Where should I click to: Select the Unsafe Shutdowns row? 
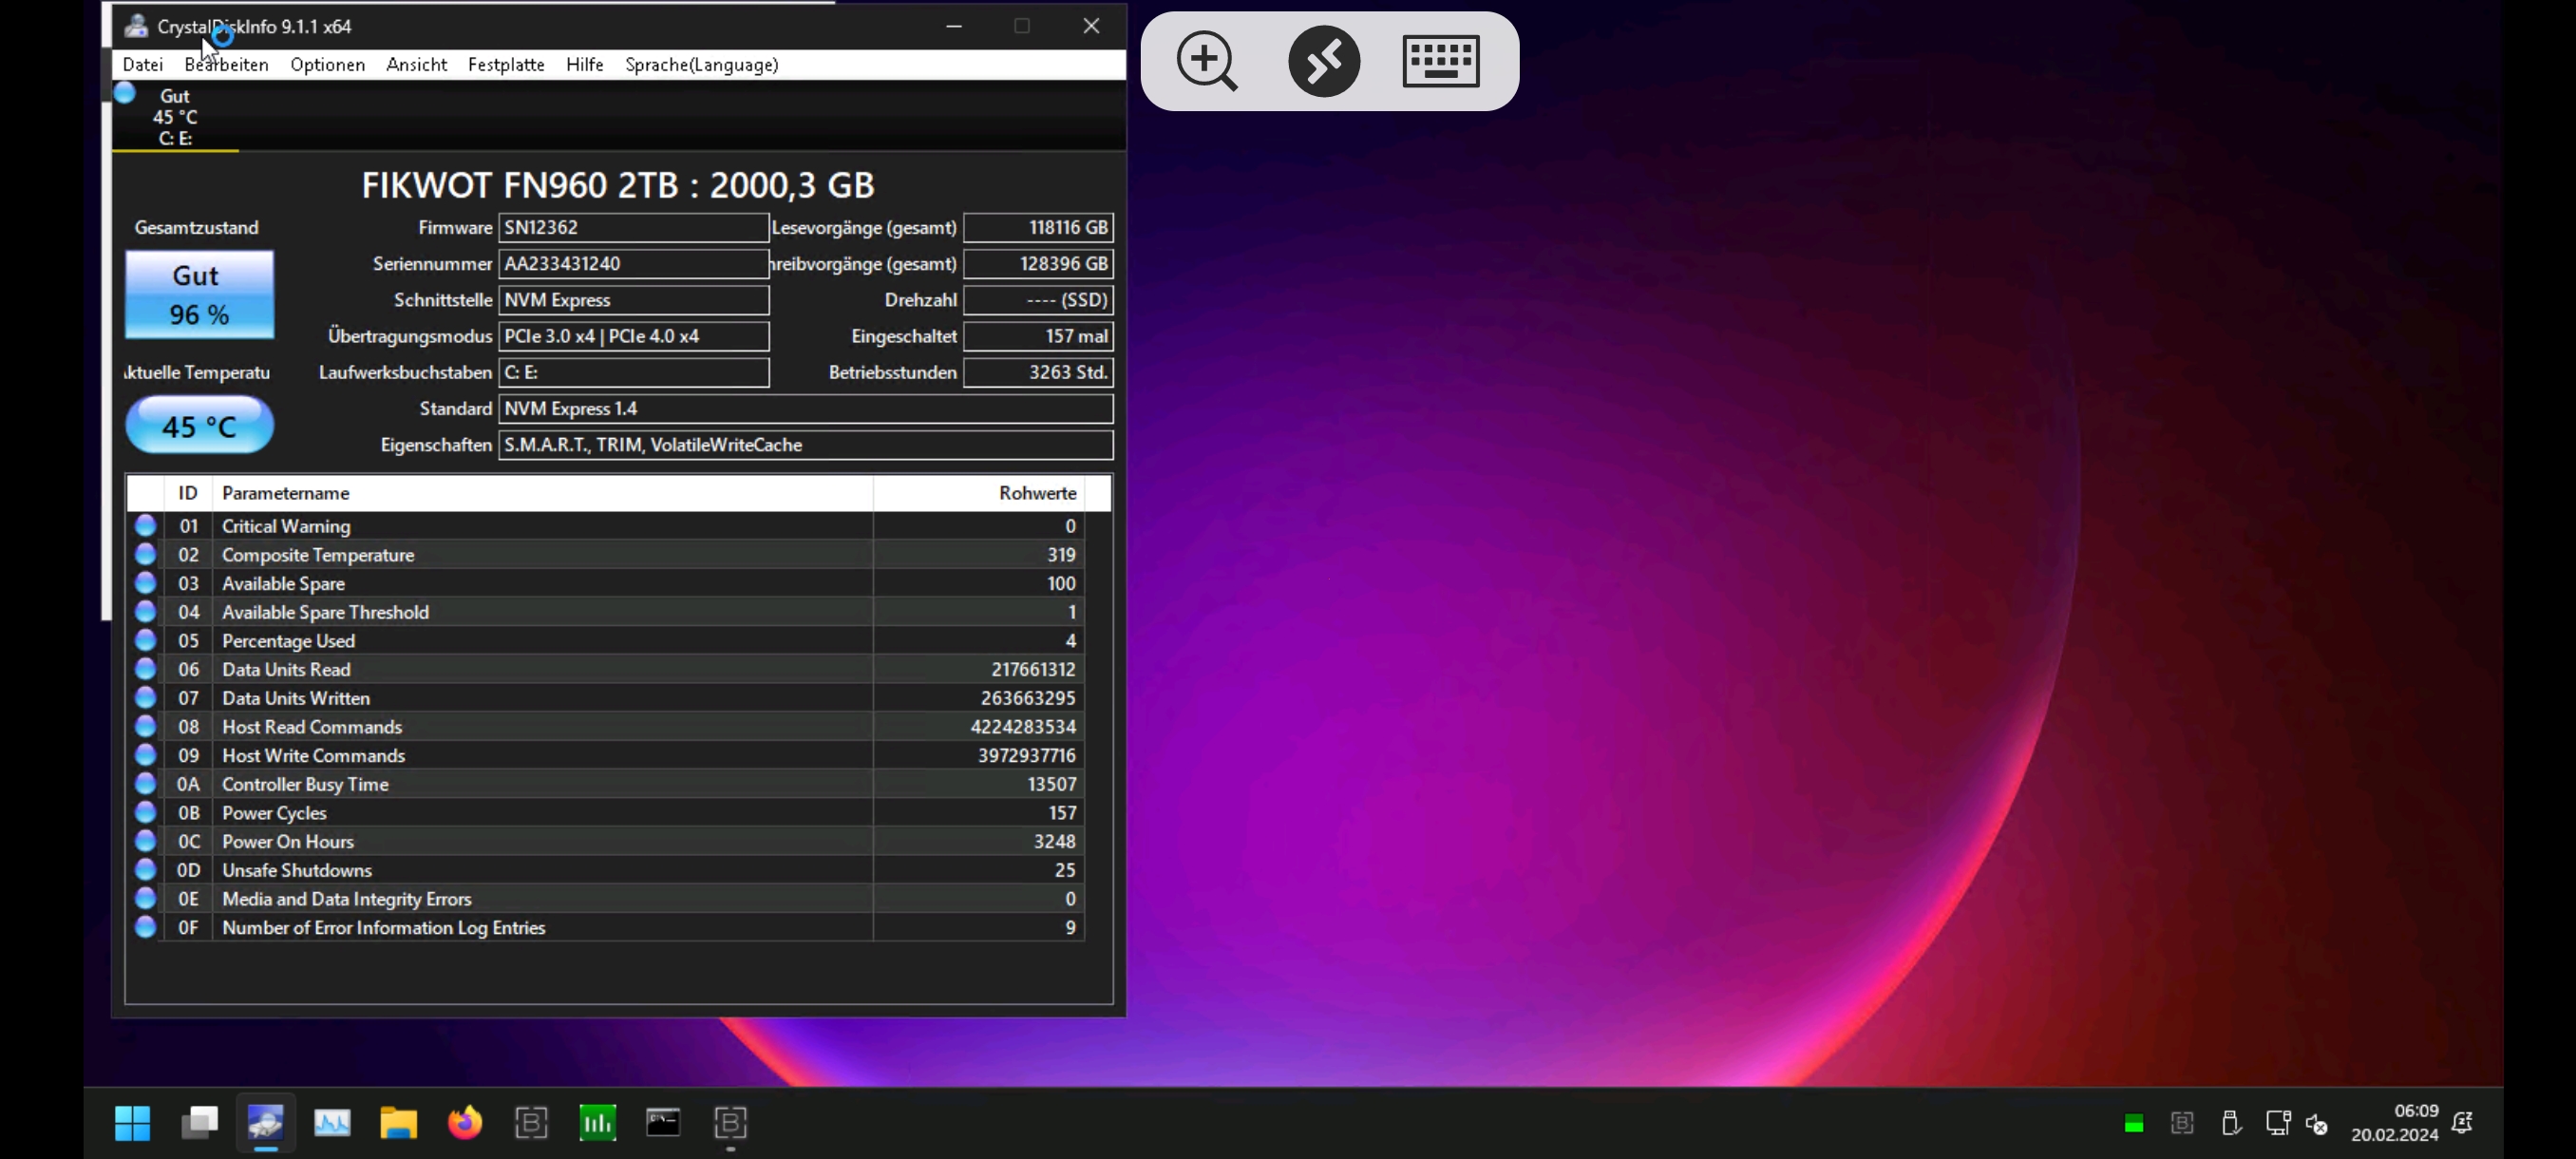click(x=600, y=870)
